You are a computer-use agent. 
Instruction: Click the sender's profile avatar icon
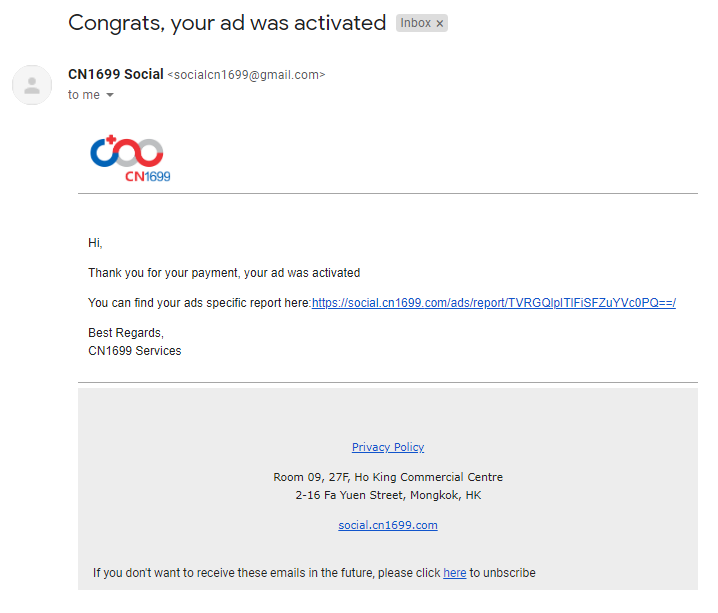[x=32, y=85]
